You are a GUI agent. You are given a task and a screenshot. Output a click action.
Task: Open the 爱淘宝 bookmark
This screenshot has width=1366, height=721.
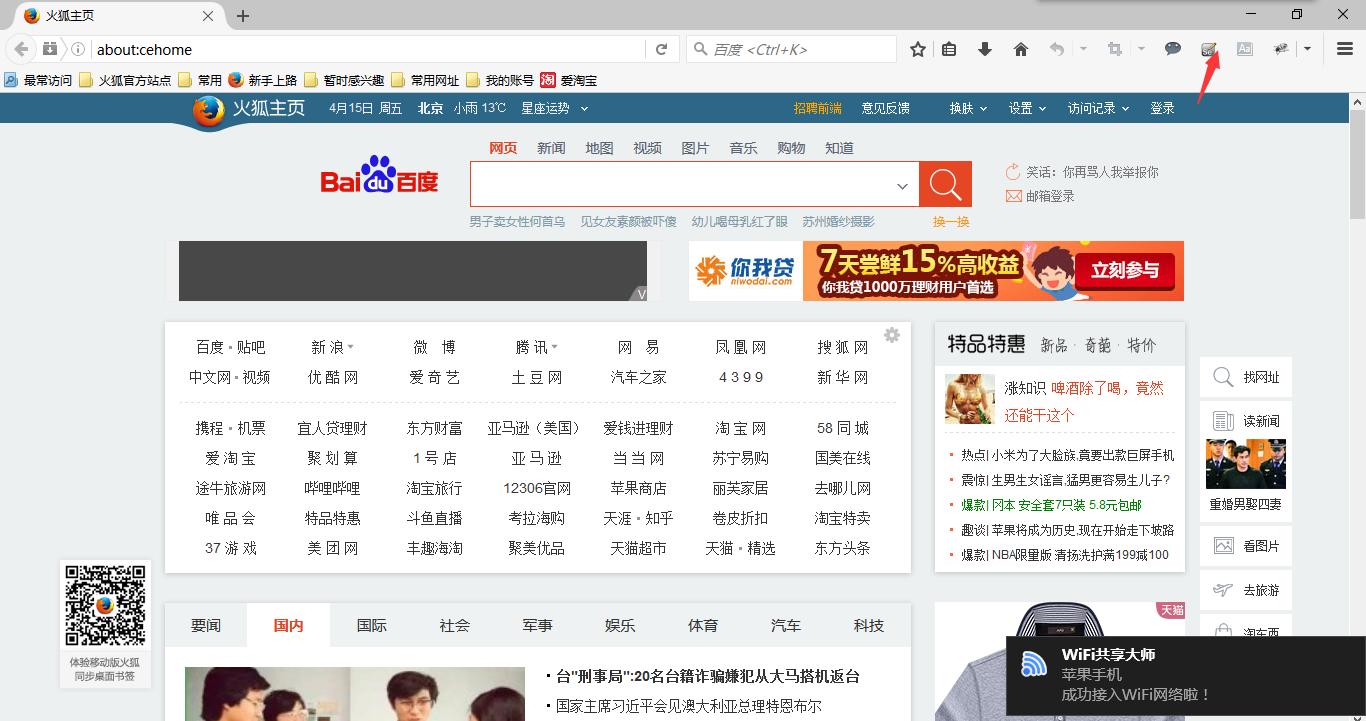click(x=568, y=80)
